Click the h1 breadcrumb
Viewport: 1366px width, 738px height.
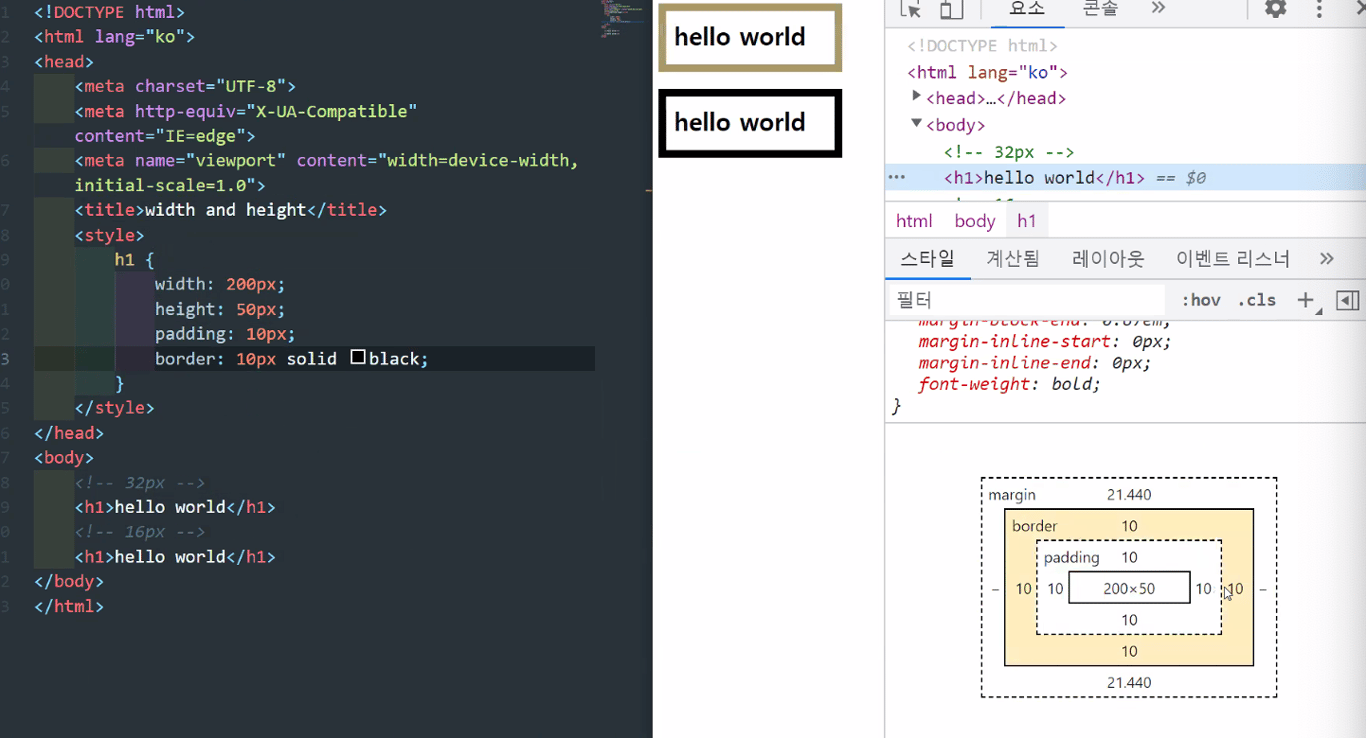click(1027, 221)
